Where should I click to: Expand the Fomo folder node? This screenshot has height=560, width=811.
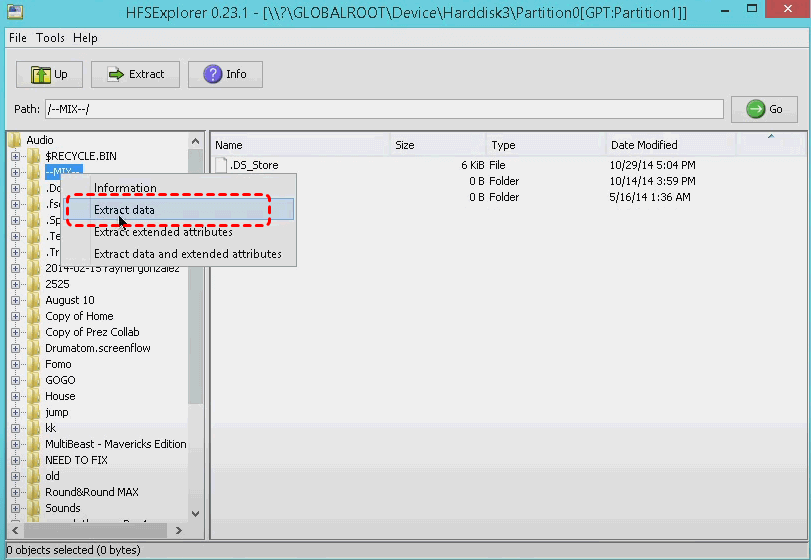click(16, 364)
